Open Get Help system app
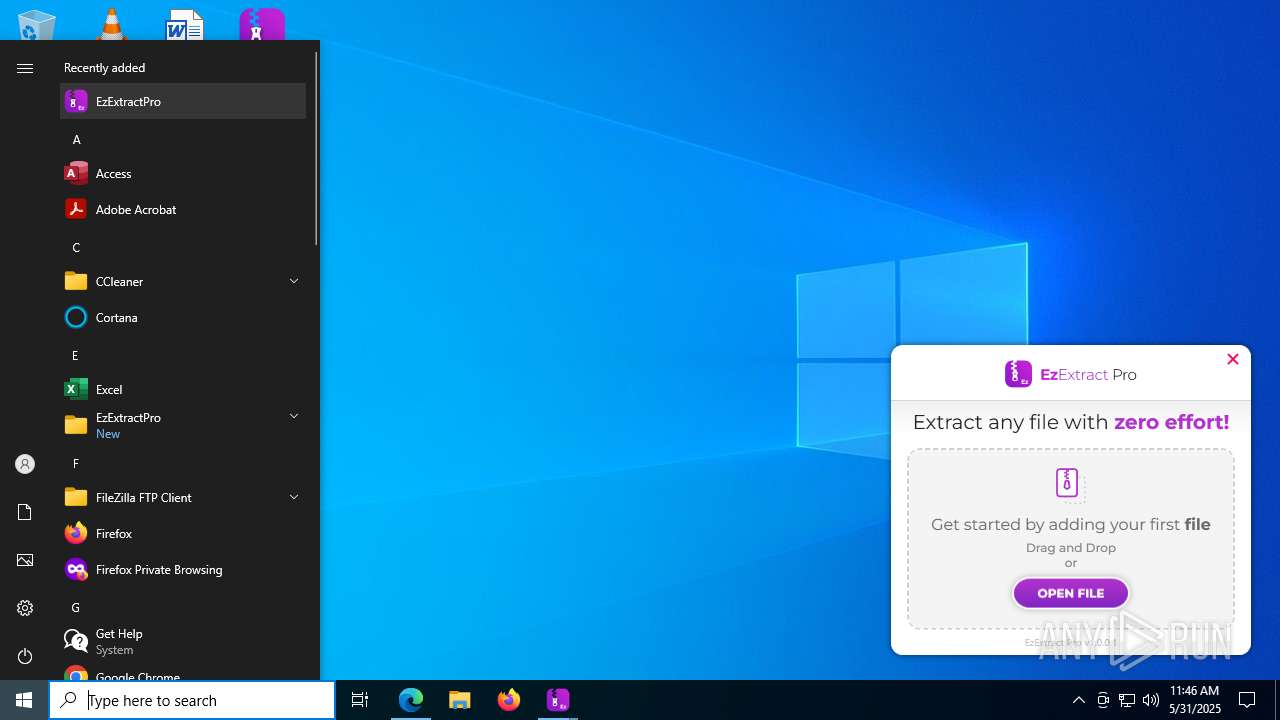Screen dimensions: 1280x720 coord(183,641)
